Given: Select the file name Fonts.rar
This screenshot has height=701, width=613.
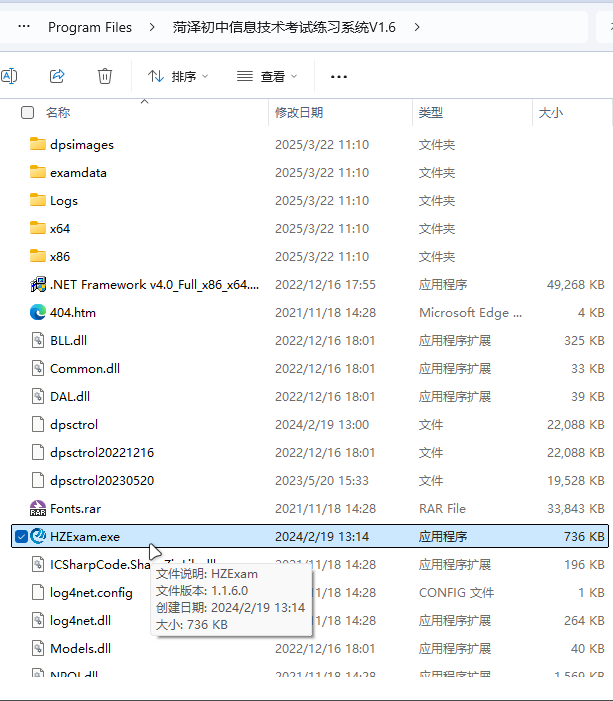Looking at the screenshot, I should 76,509.
